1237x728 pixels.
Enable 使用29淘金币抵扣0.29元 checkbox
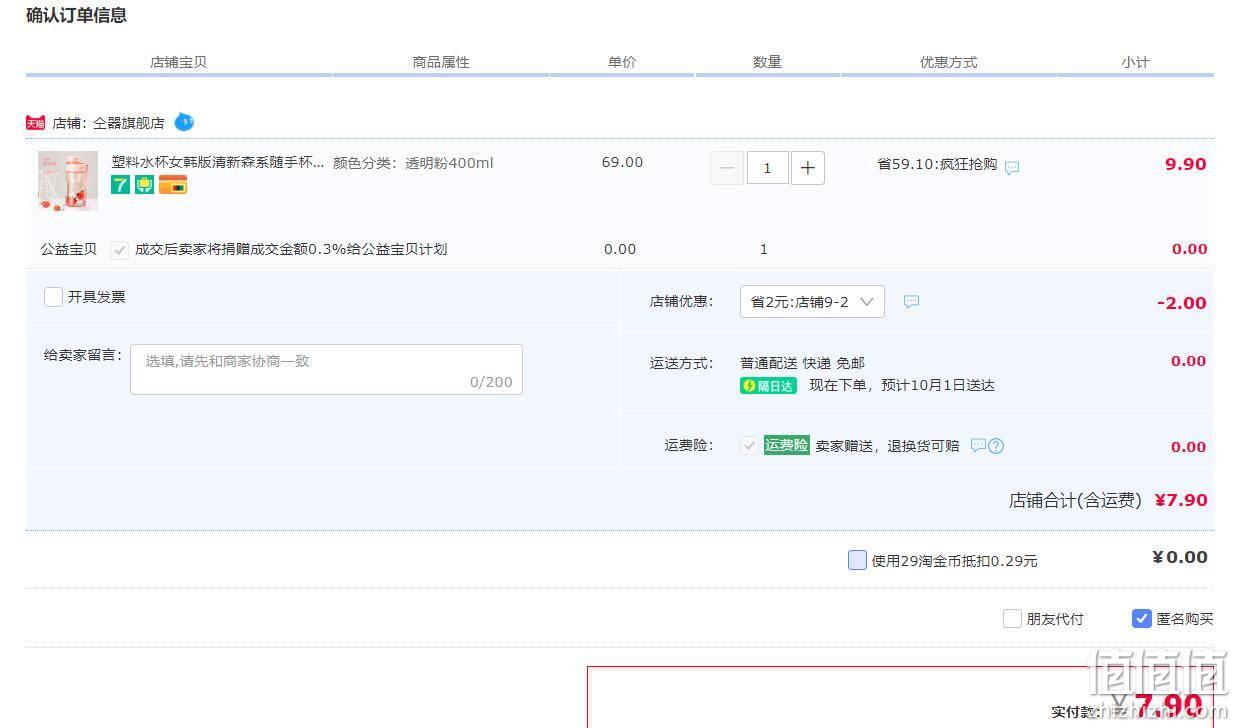(857, 560)
